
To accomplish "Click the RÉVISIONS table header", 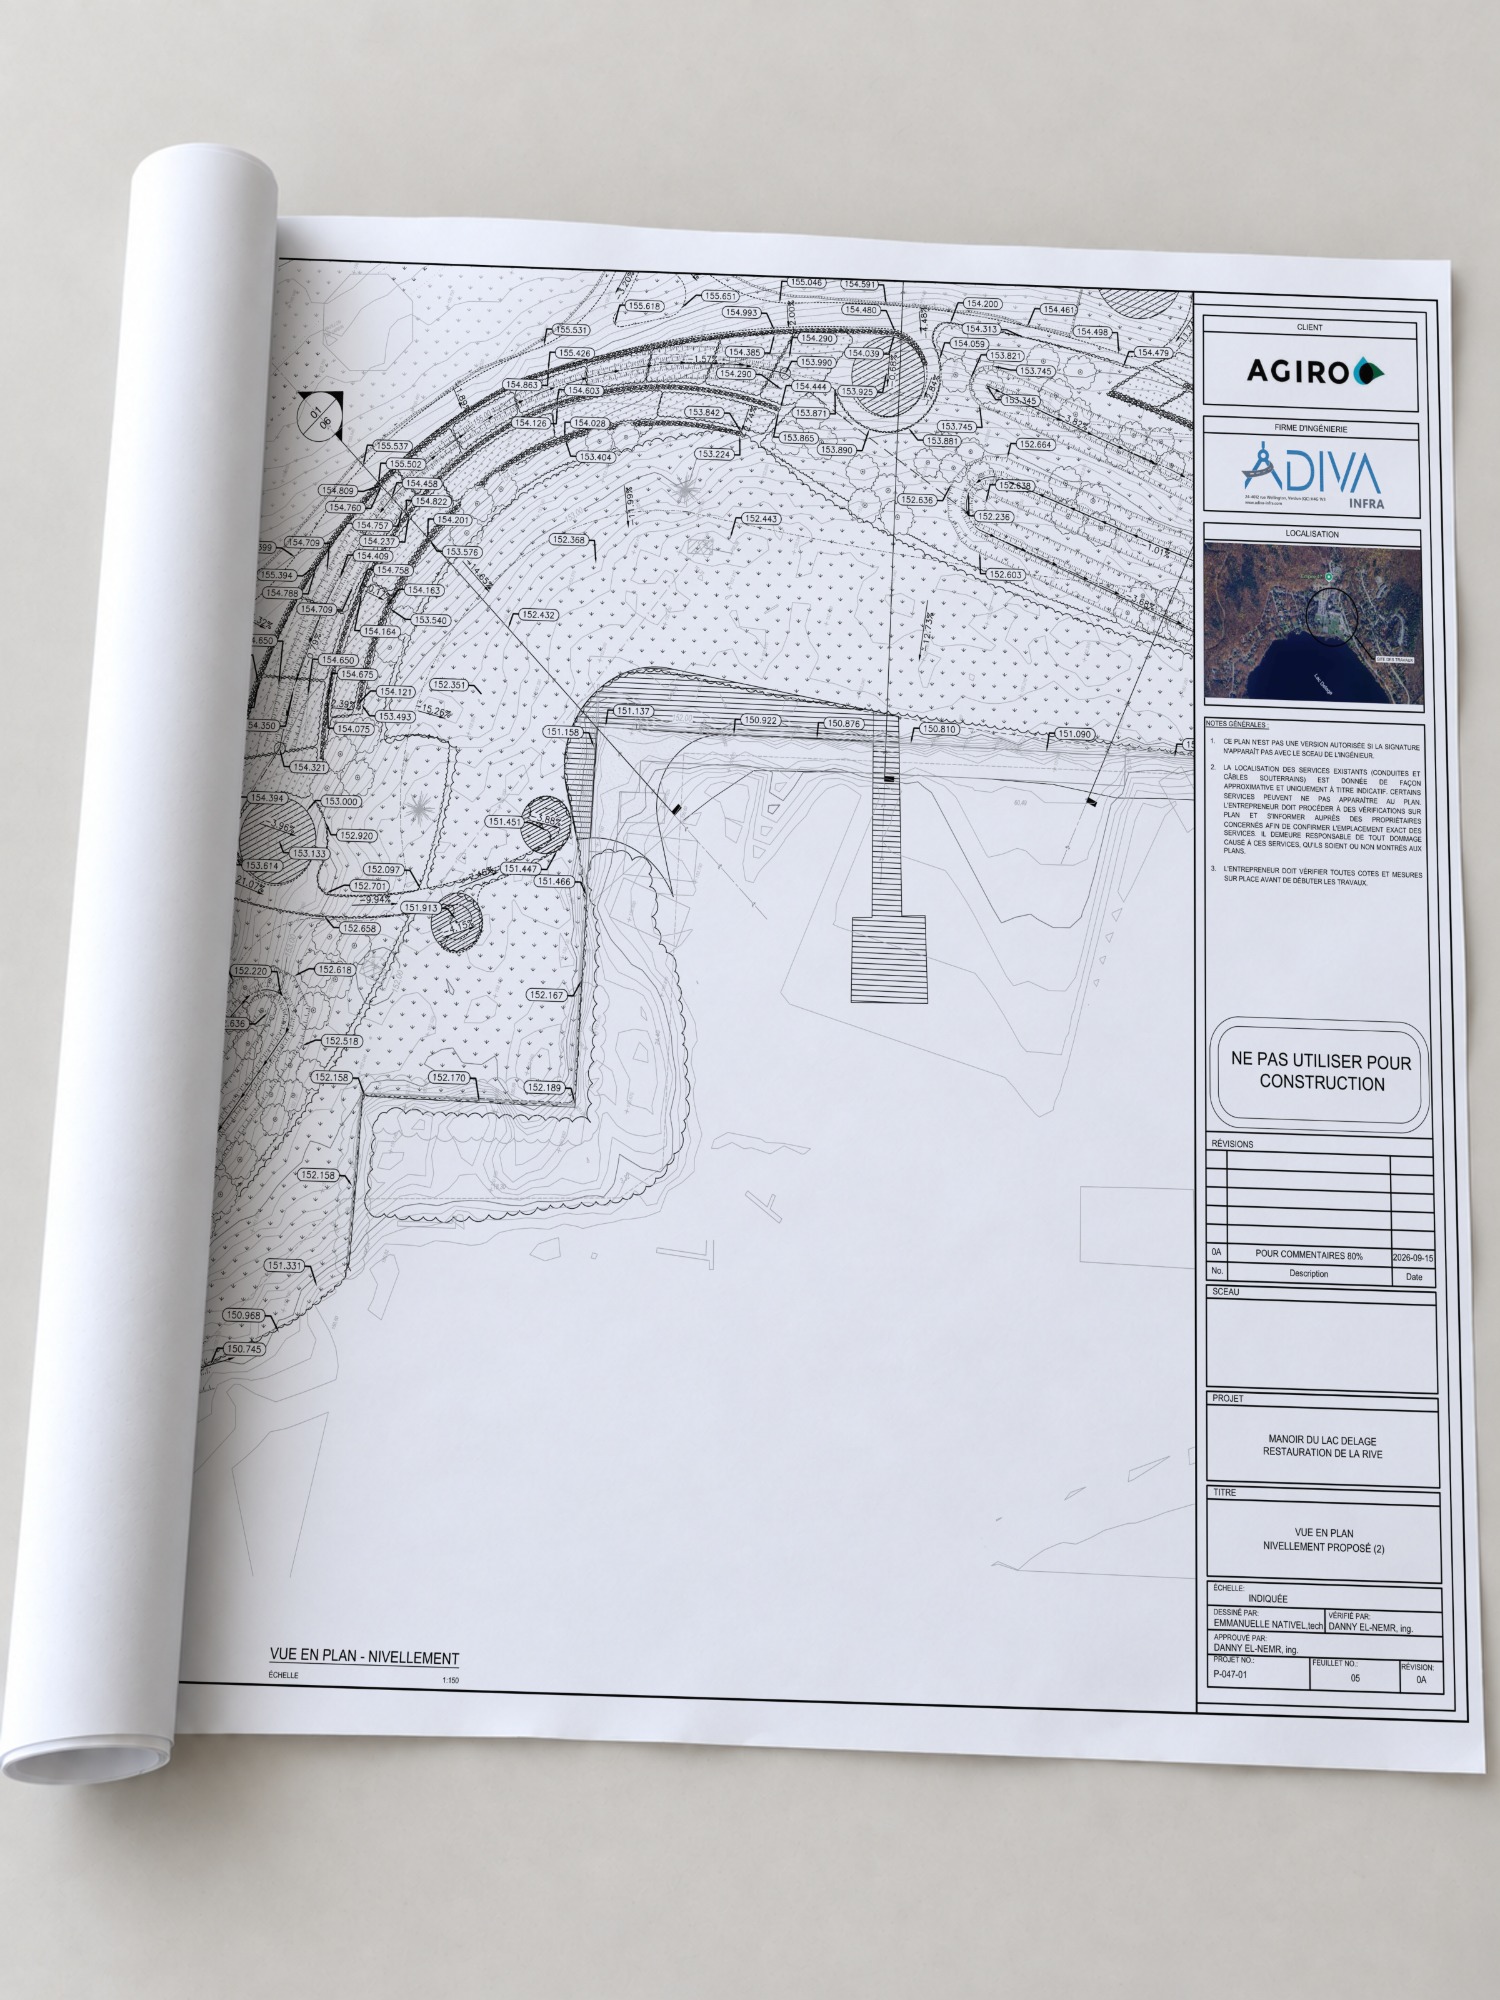I will coord(1232,1144).
